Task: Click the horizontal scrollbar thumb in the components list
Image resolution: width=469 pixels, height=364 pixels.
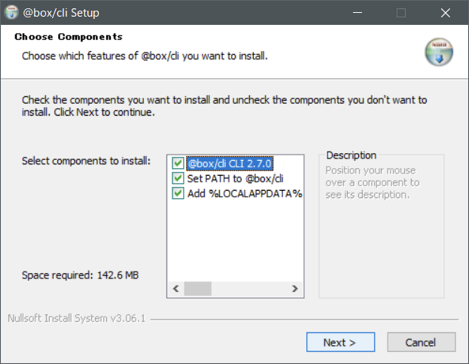Action: click(198, 288)
